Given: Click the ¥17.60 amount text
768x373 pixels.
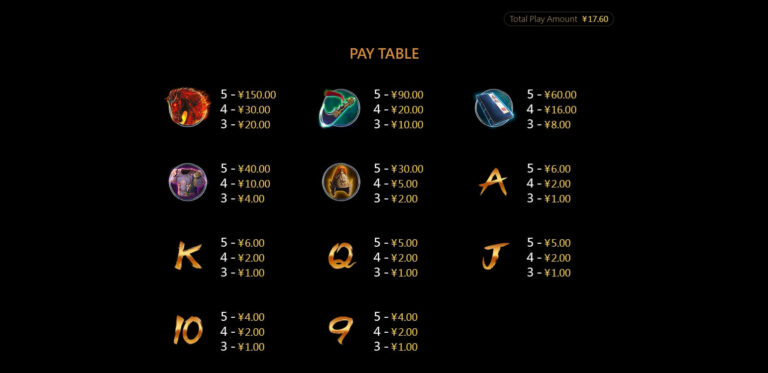Looking at the screenshot, I should [595, 19].
